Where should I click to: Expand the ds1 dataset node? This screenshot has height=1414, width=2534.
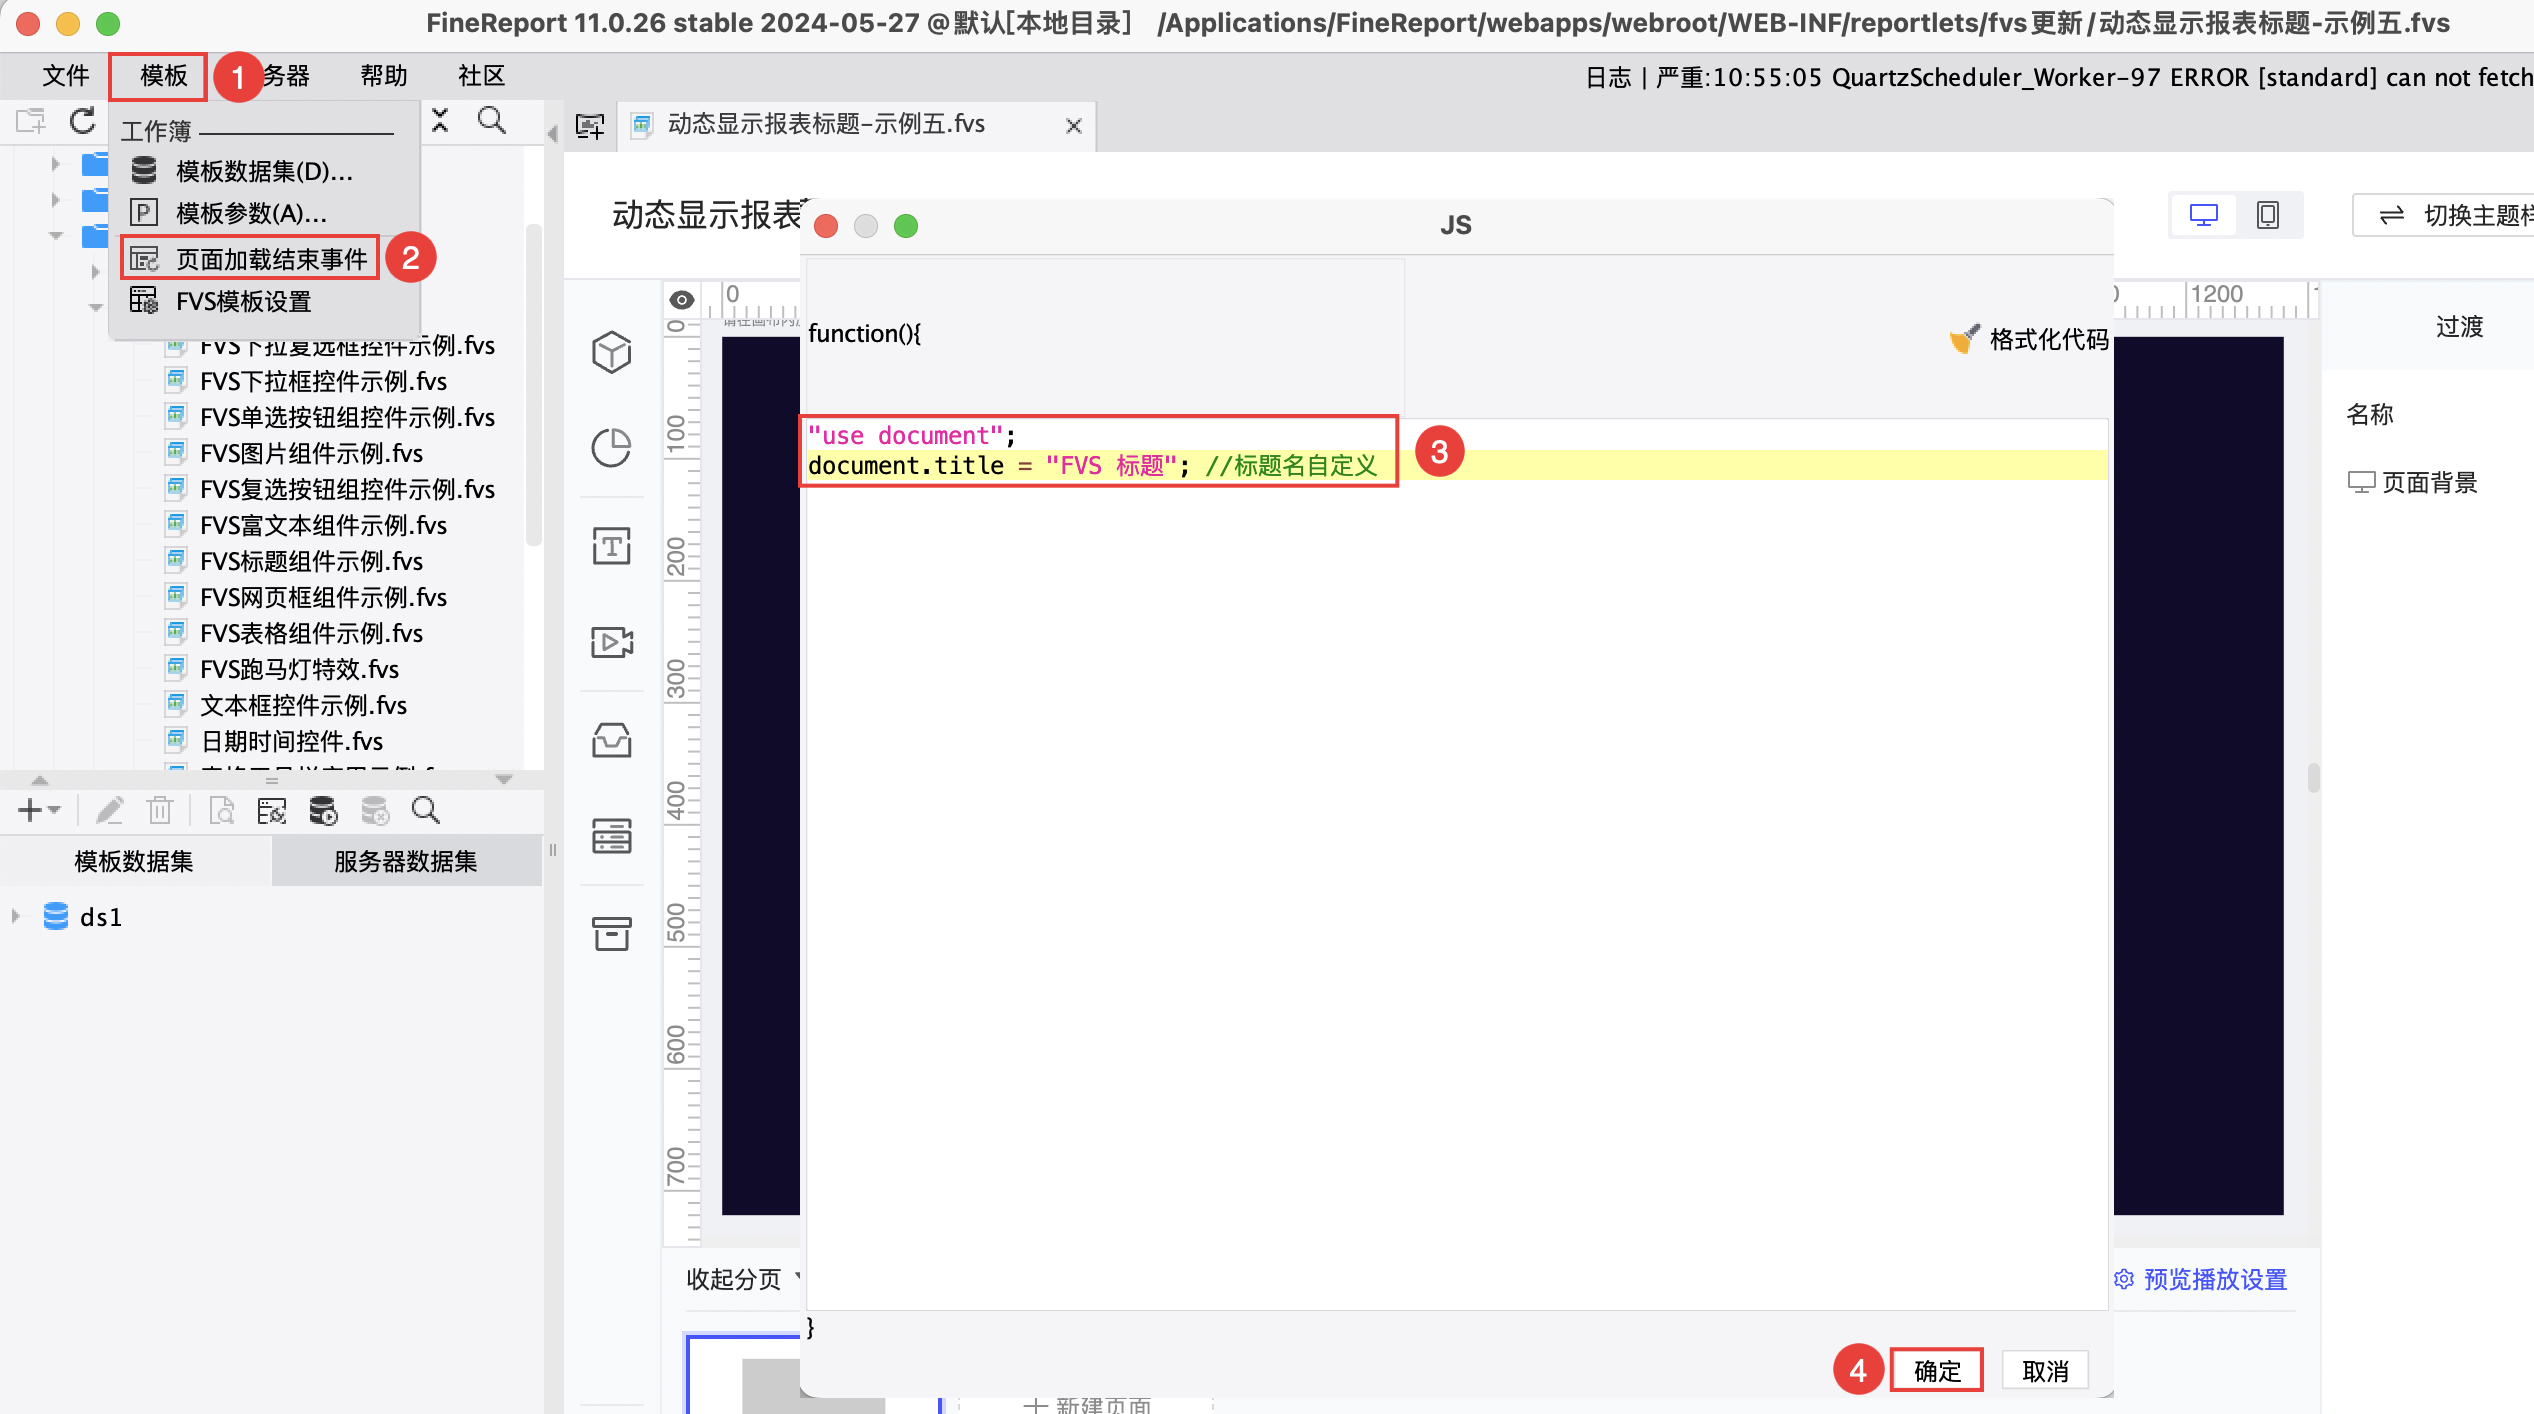pyautogui.click(x=16, y=916)
